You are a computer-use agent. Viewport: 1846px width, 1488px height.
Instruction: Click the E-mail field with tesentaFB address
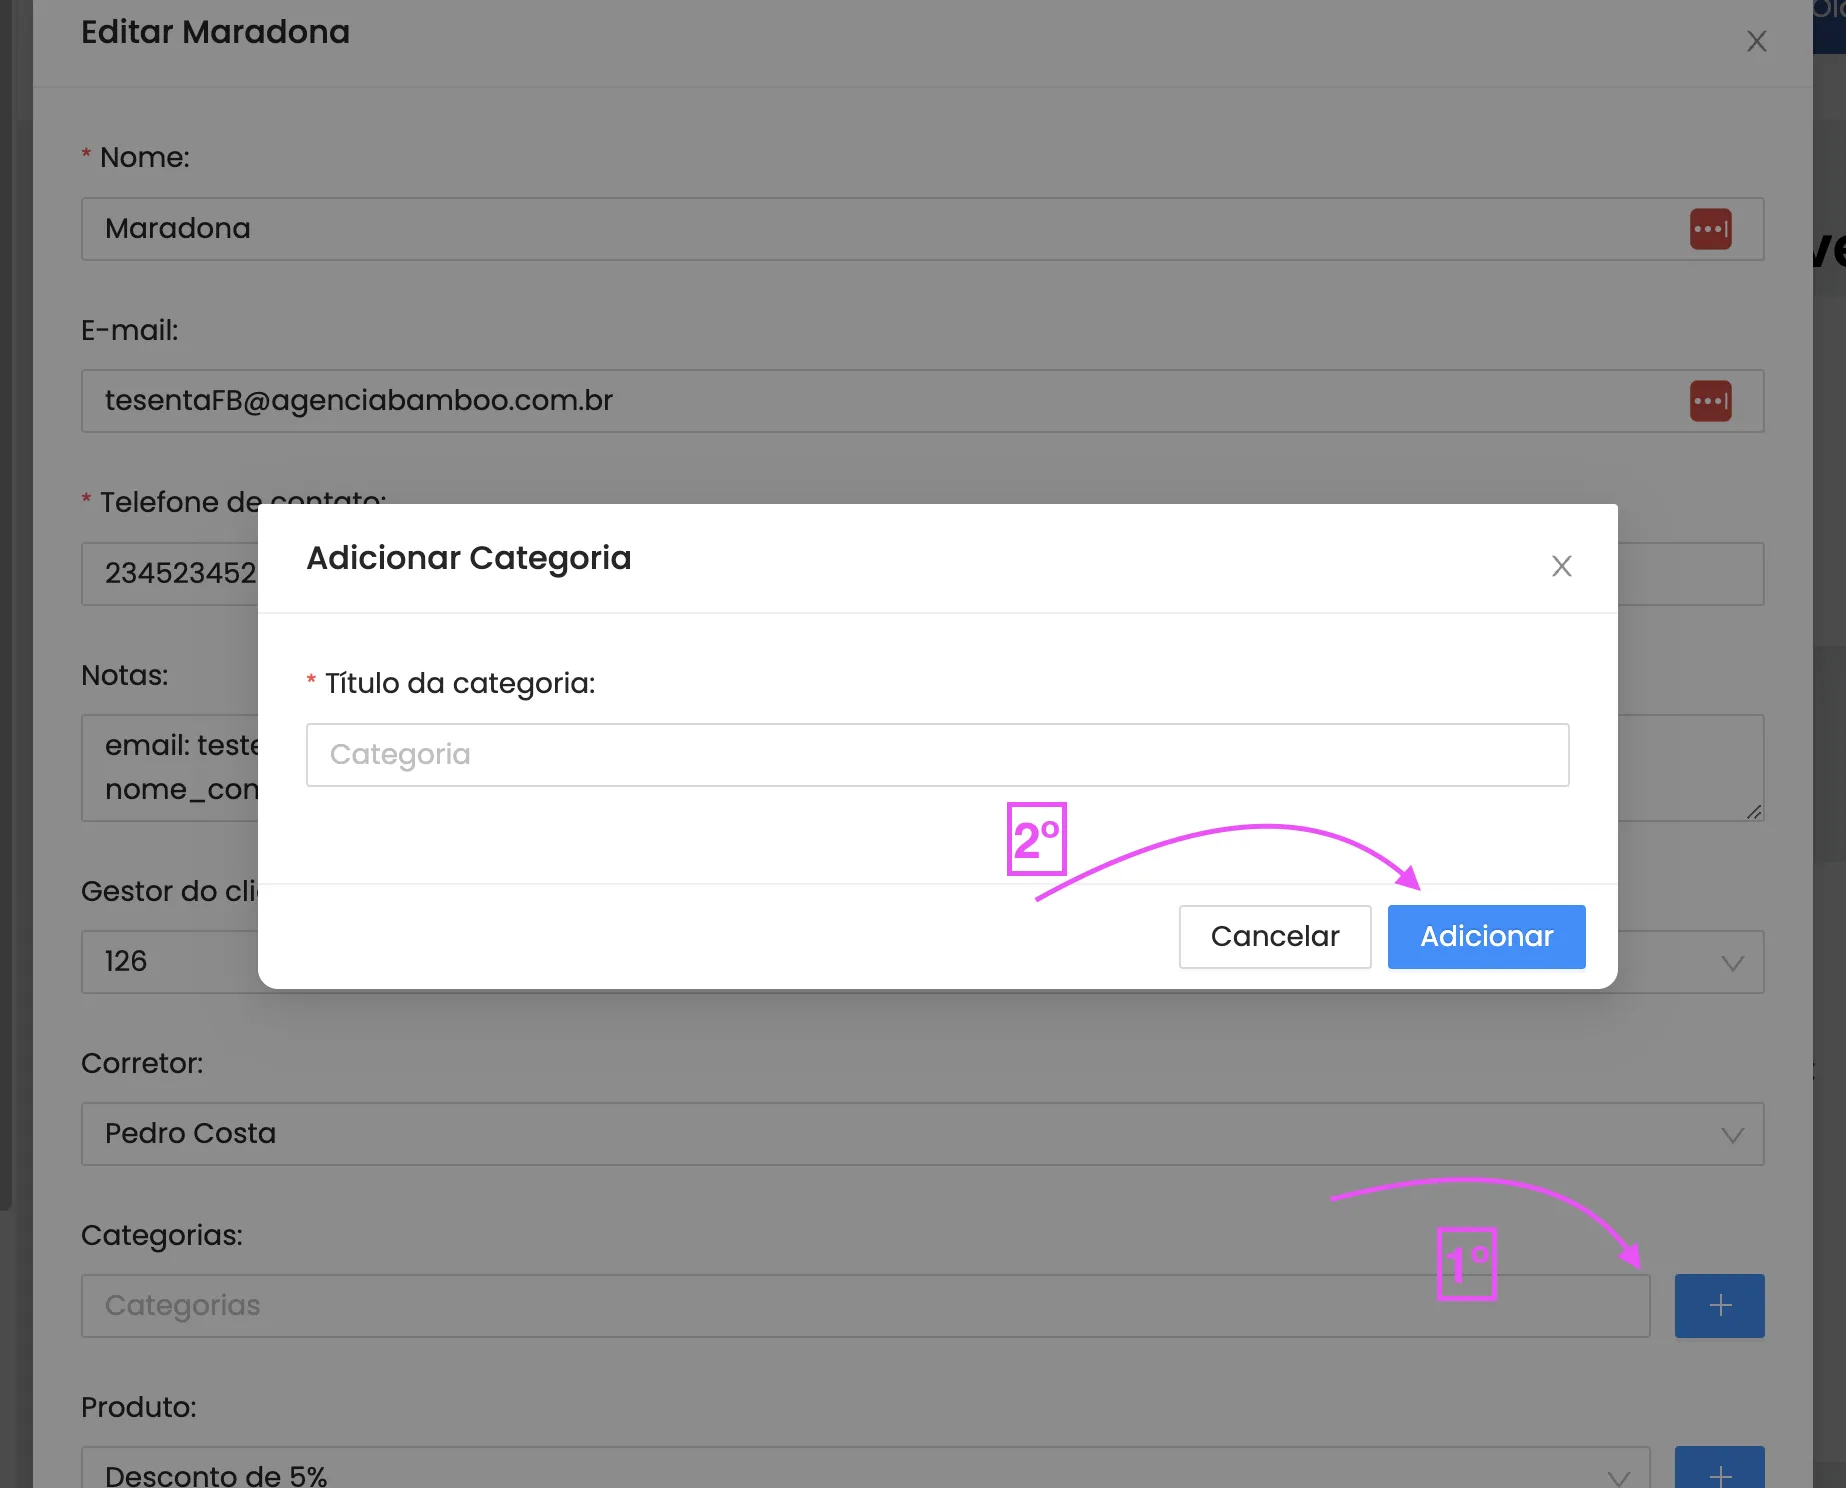tap(923, 401)
